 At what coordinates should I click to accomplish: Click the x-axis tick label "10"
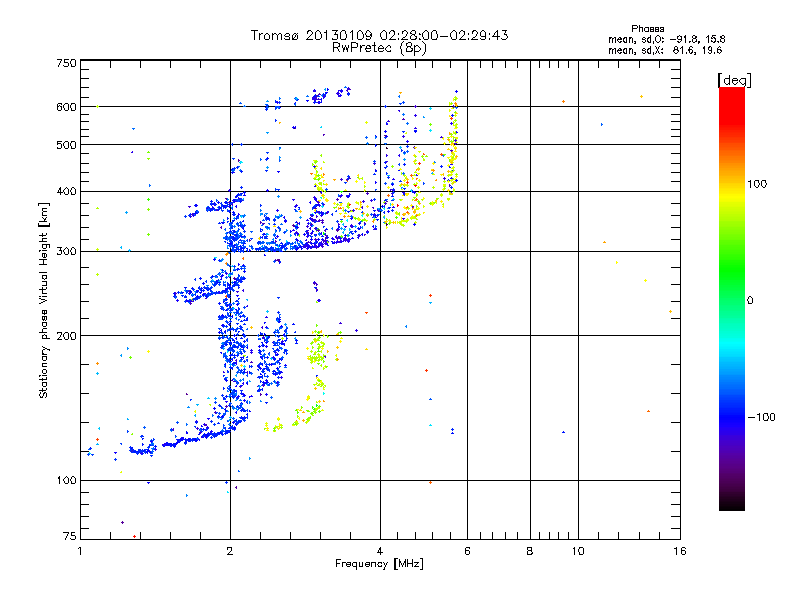coord(578,551)
